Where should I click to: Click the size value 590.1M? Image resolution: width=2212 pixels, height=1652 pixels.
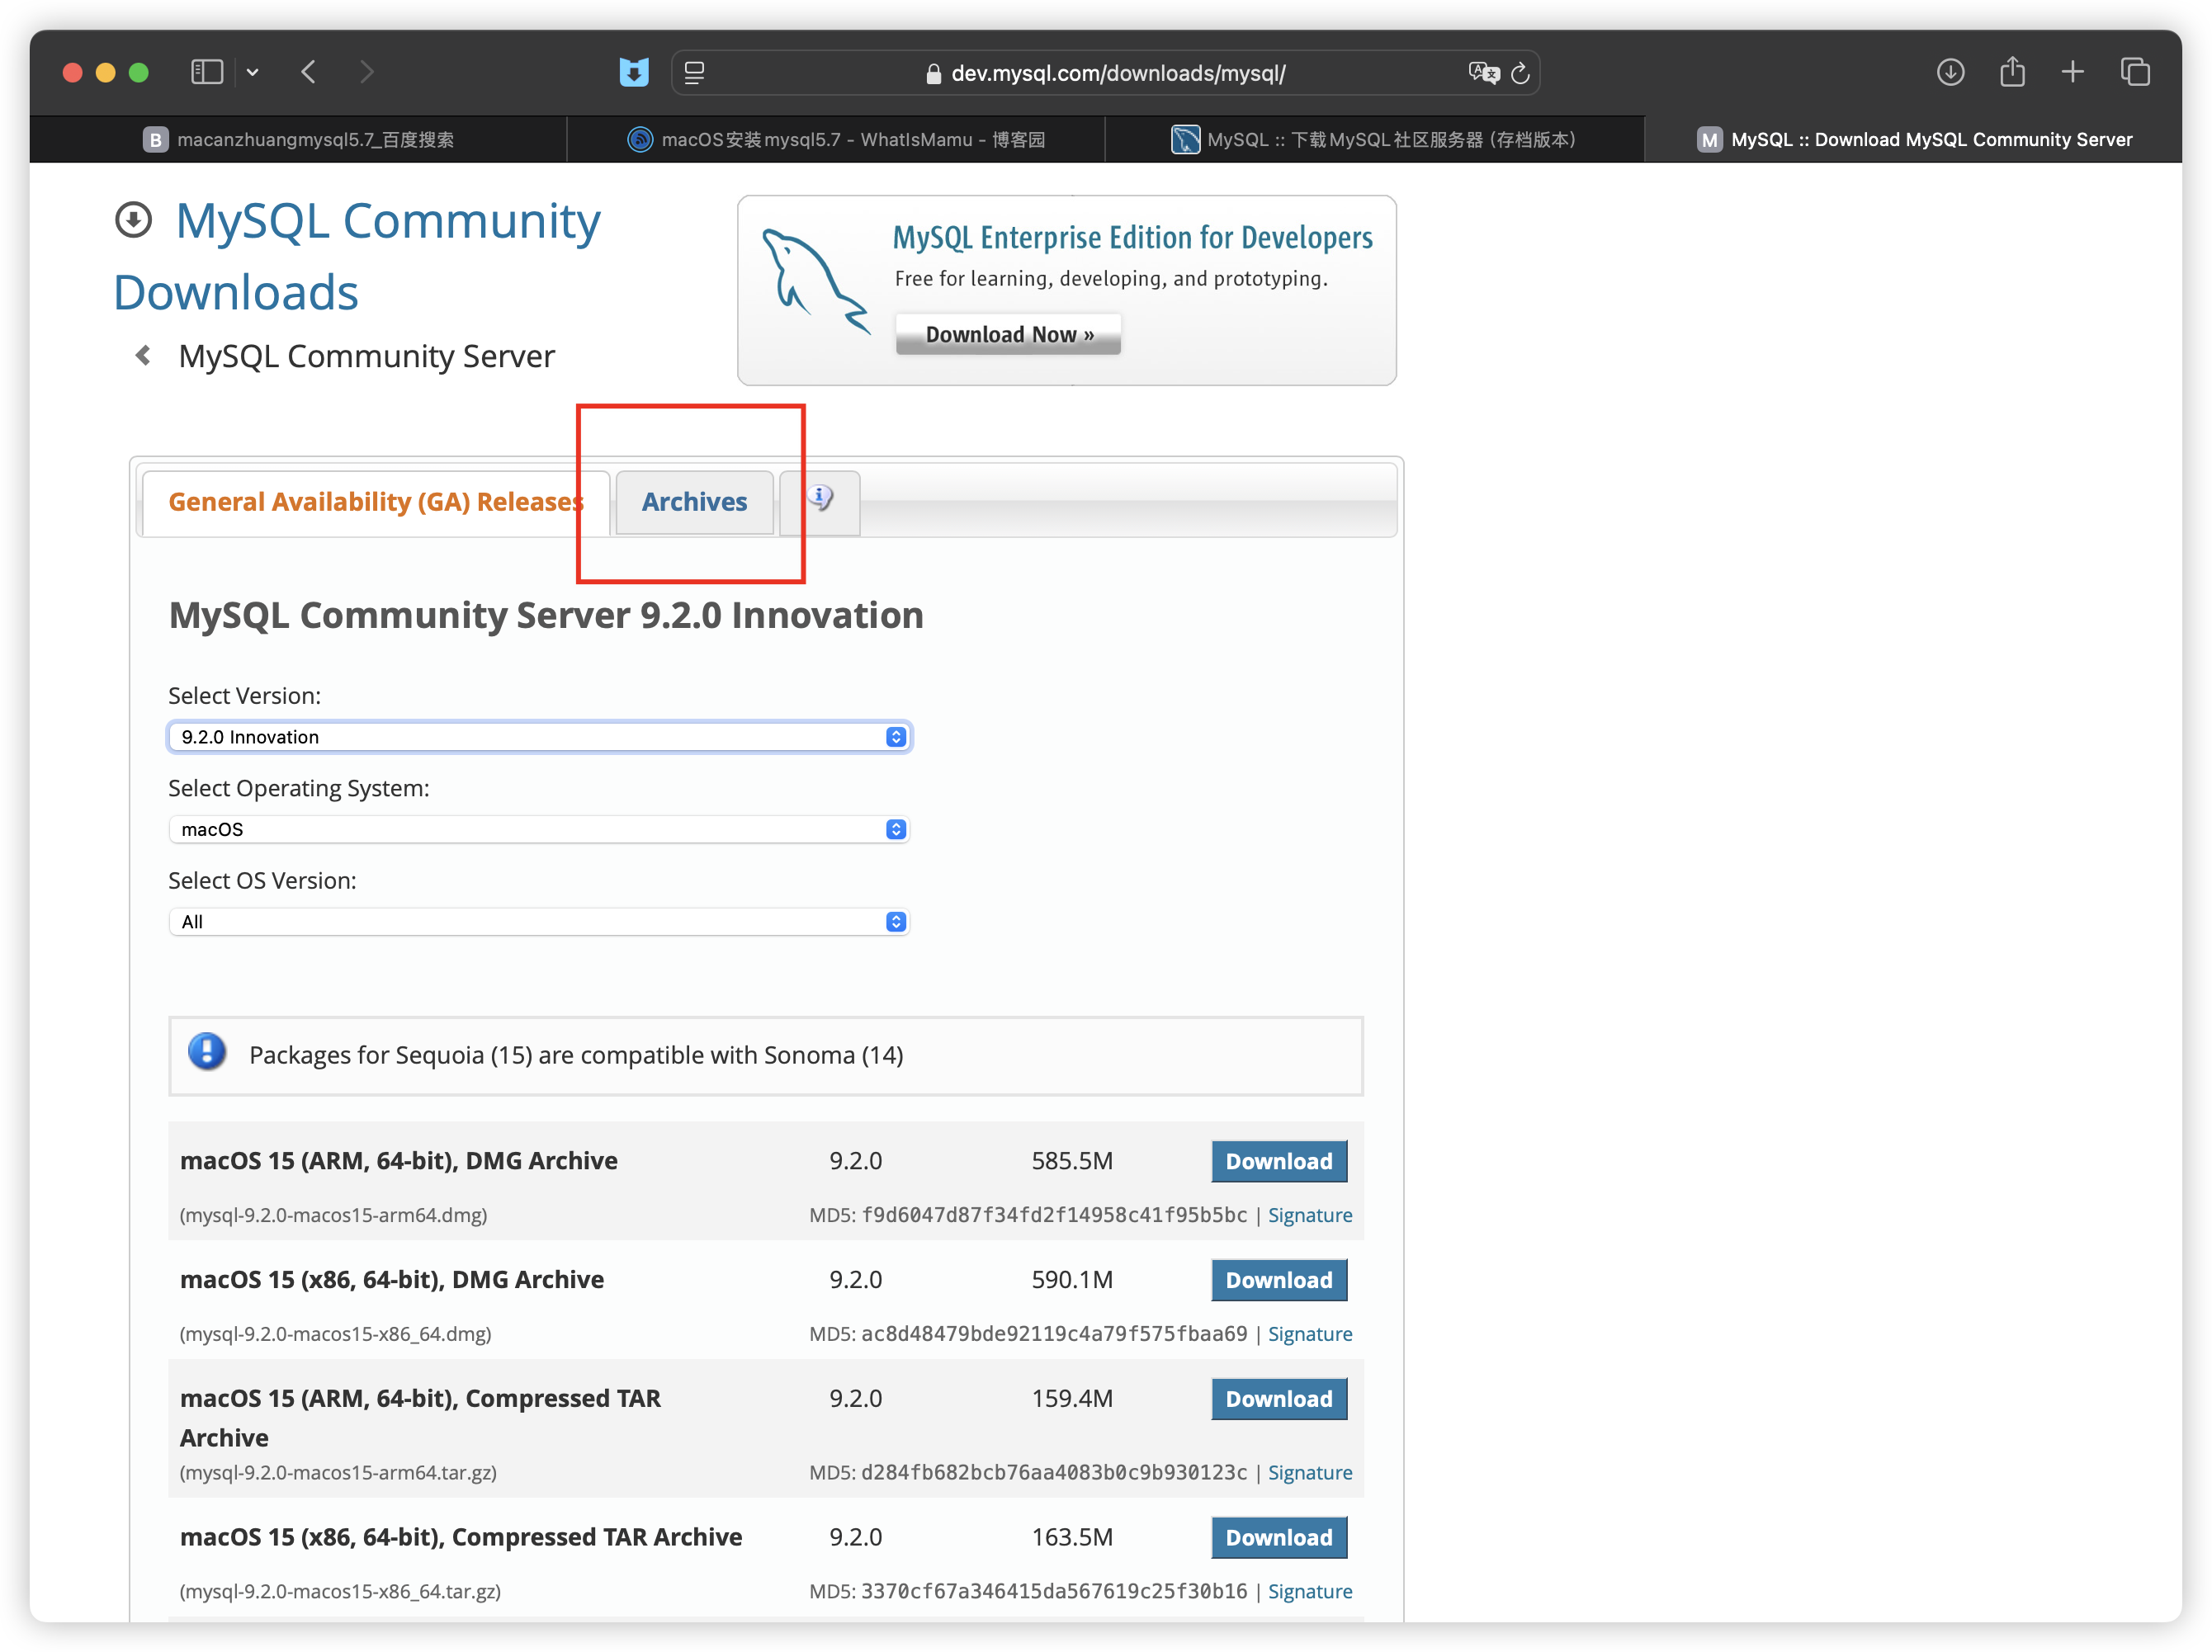click(1072, 1280)
